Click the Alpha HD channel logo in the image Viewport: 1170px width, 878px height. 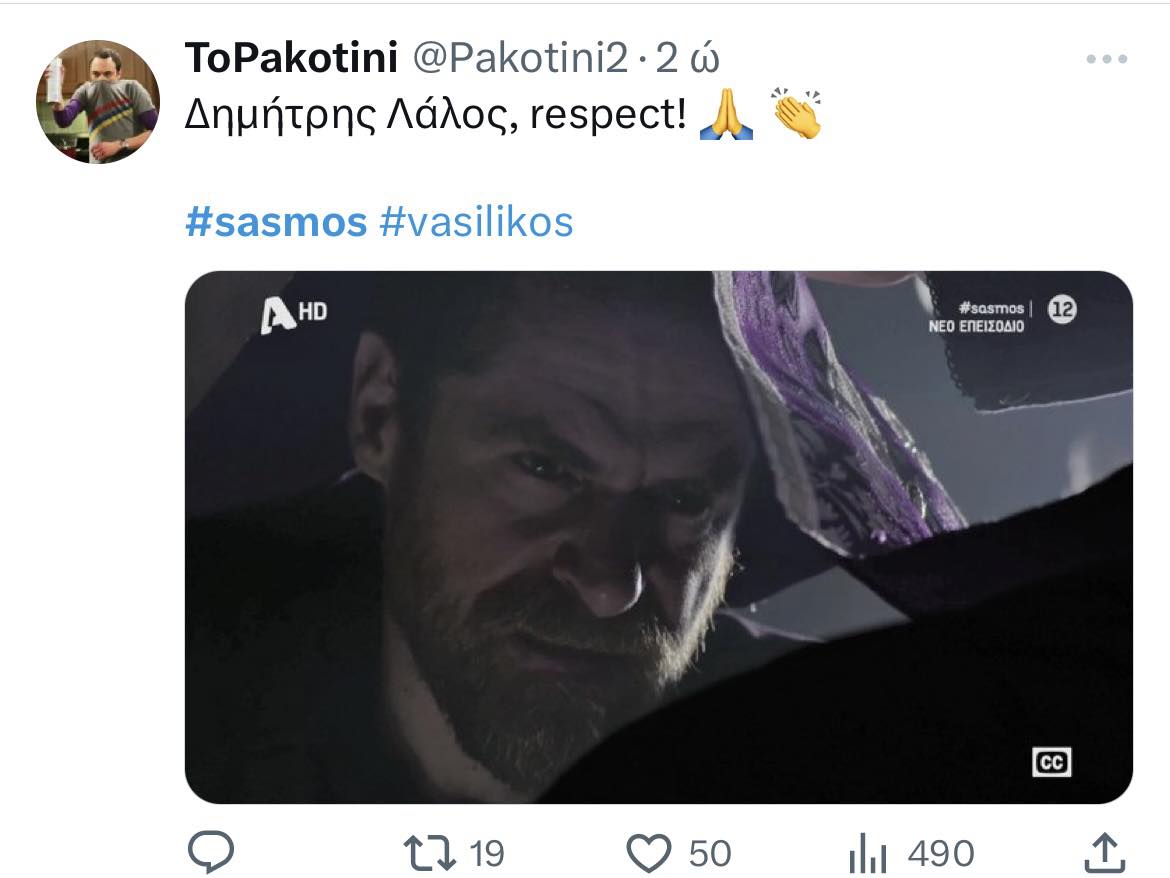point(293,314)
